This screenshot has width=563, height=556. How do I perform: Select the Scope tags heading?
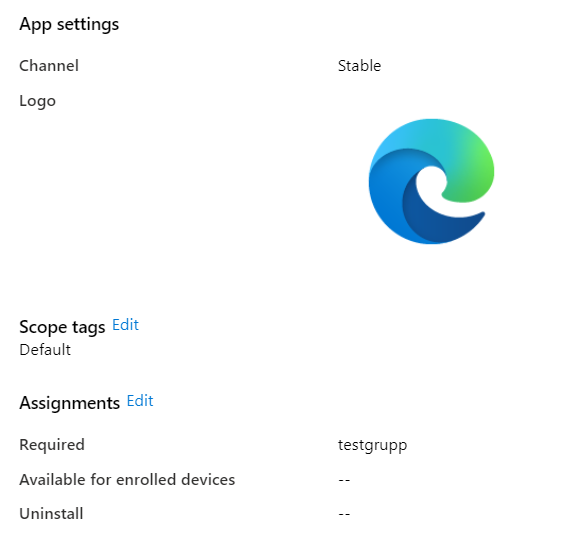62,327
